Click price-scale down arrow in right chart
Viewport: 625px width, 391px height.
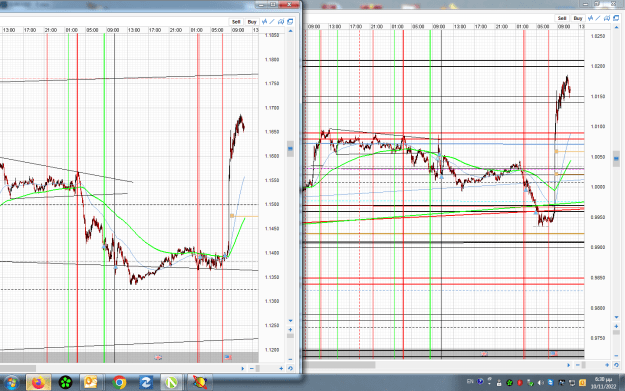(x=617, y=317)
